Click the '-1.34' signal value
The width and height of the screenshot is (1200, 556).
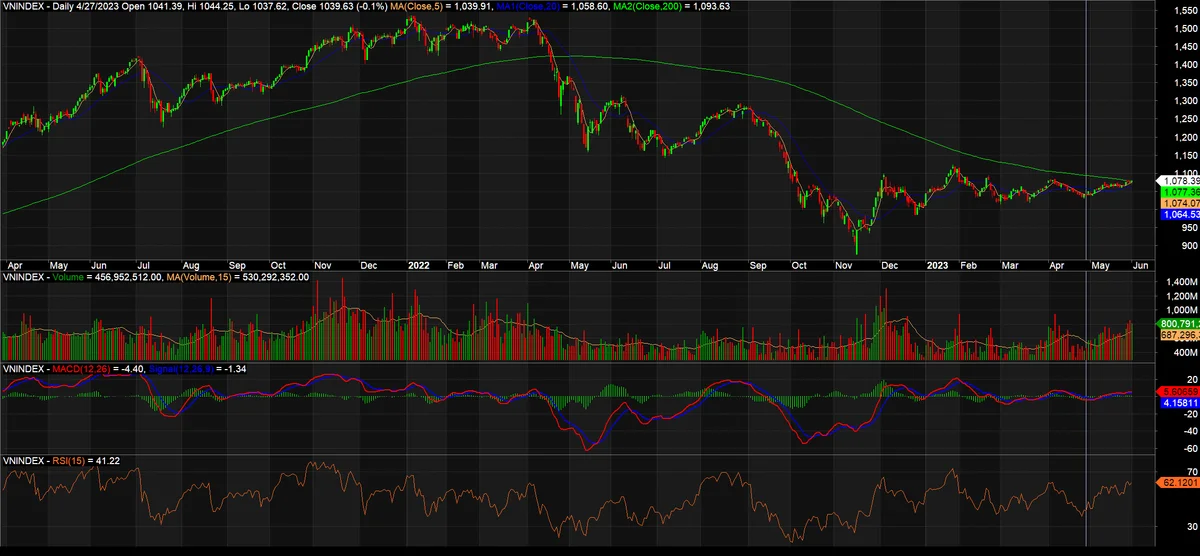235,369
